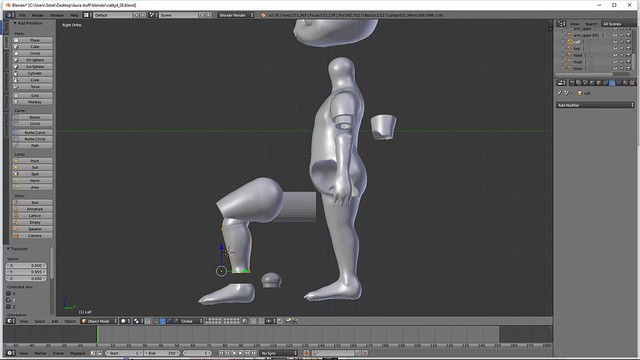Image resolution: width=640 pixels, height=360 pixels.
Task: Open the timeline Marker menu
Action: click(40, 353)
